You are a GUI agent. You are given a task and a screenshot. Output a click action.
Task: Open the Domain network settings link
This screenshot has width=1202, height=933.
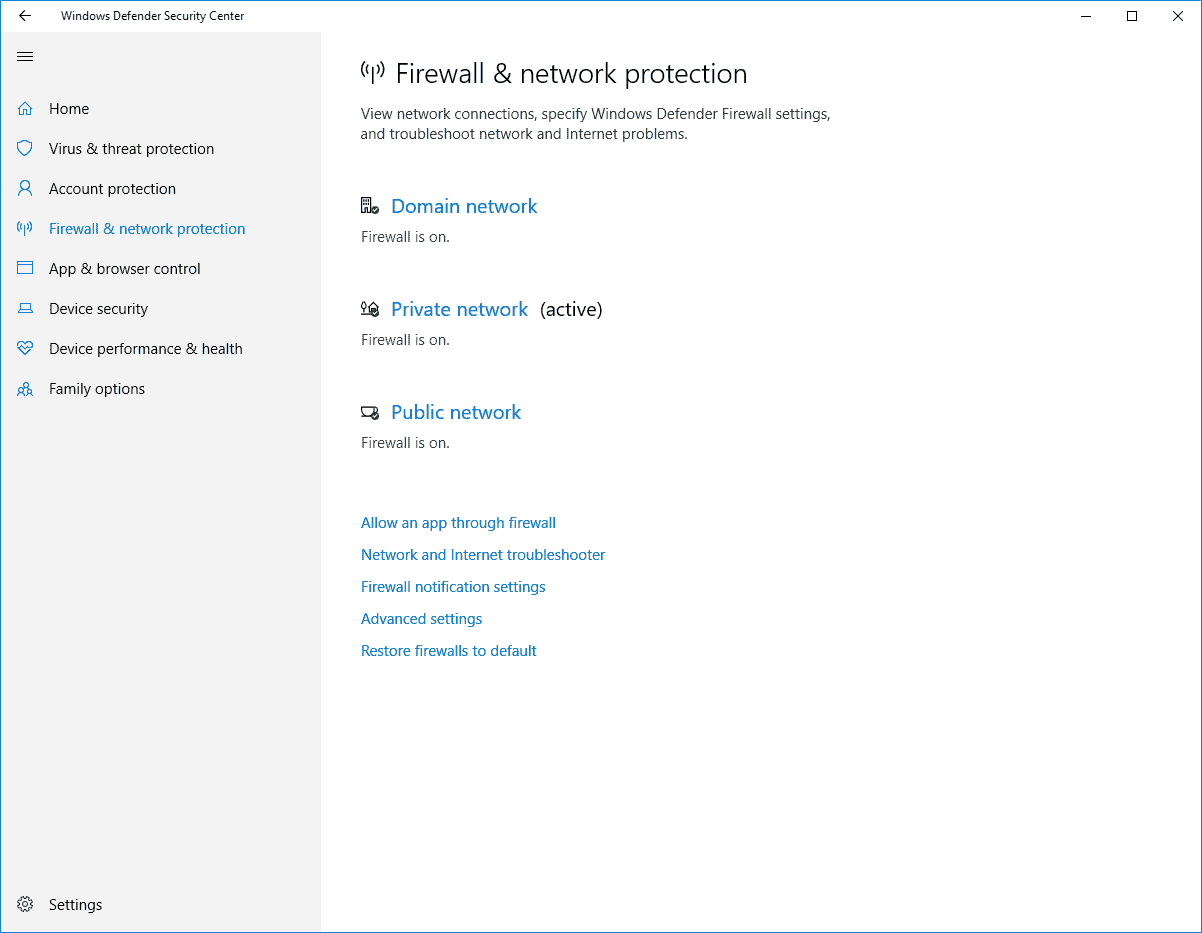click(464, 206)
